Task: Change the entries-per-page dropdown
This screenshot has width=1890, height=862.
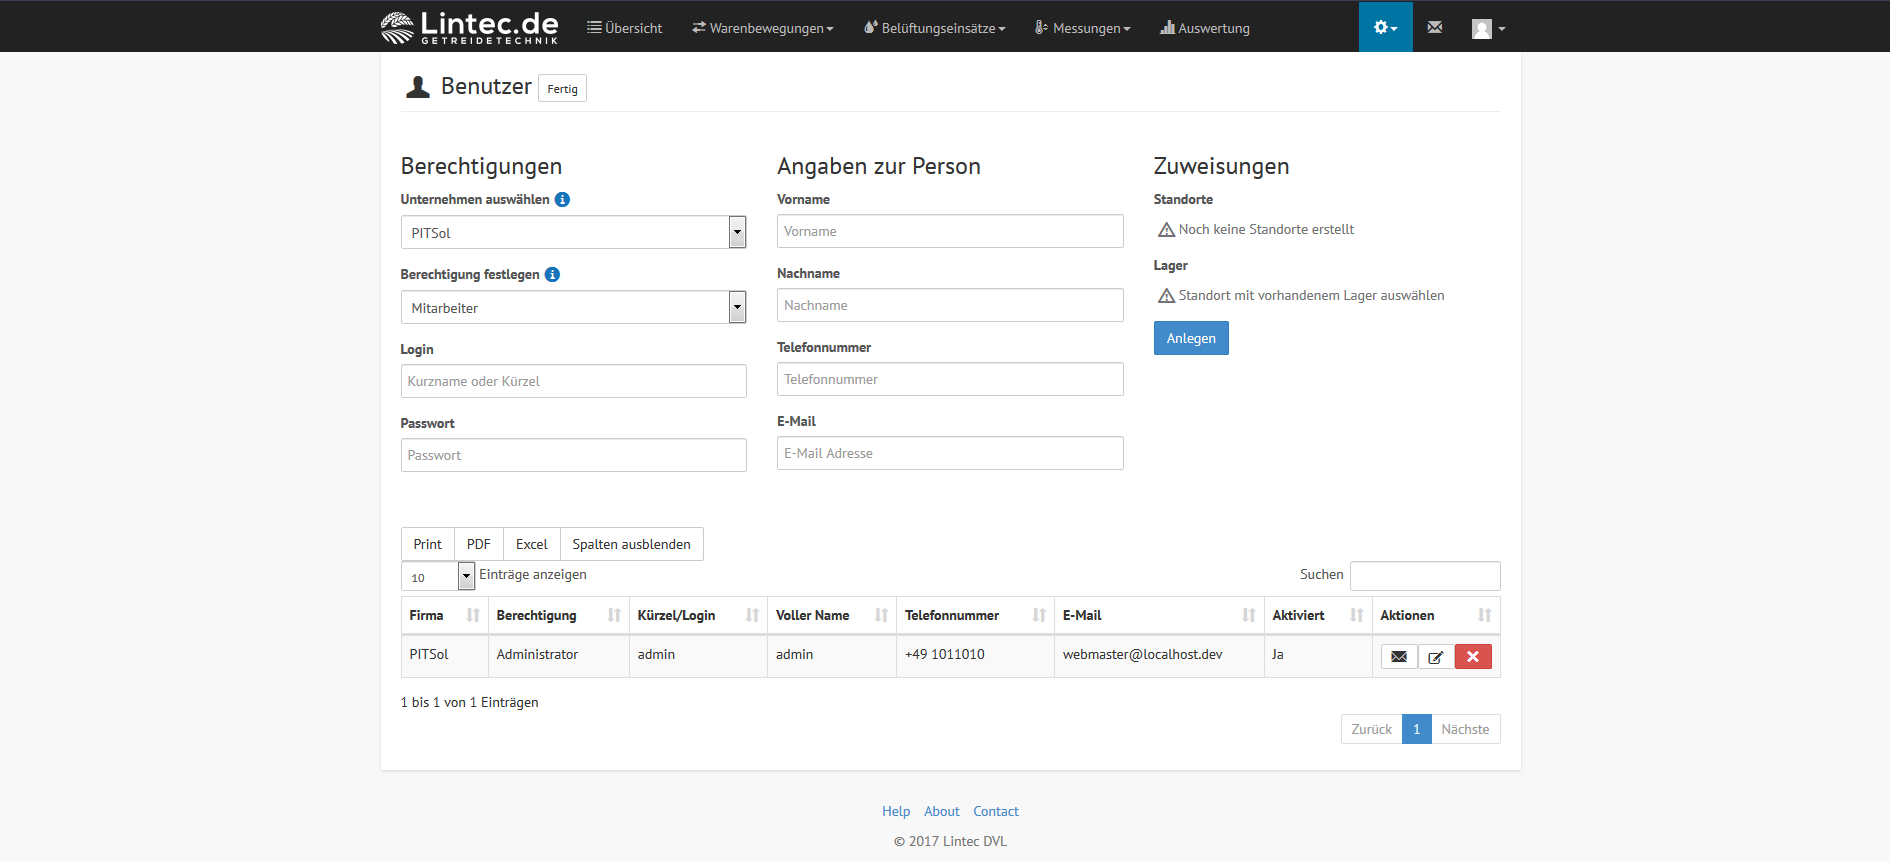Action: click(437, 577)
